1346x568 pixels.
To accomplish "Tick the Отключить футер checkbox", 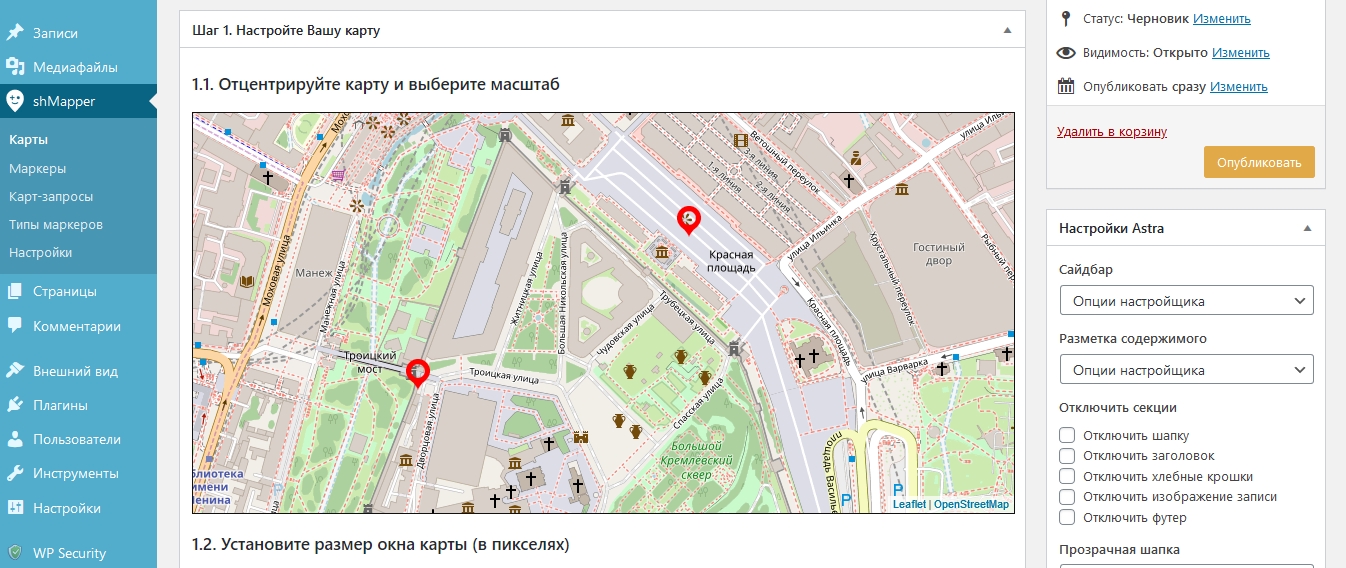I will 1067,517.
